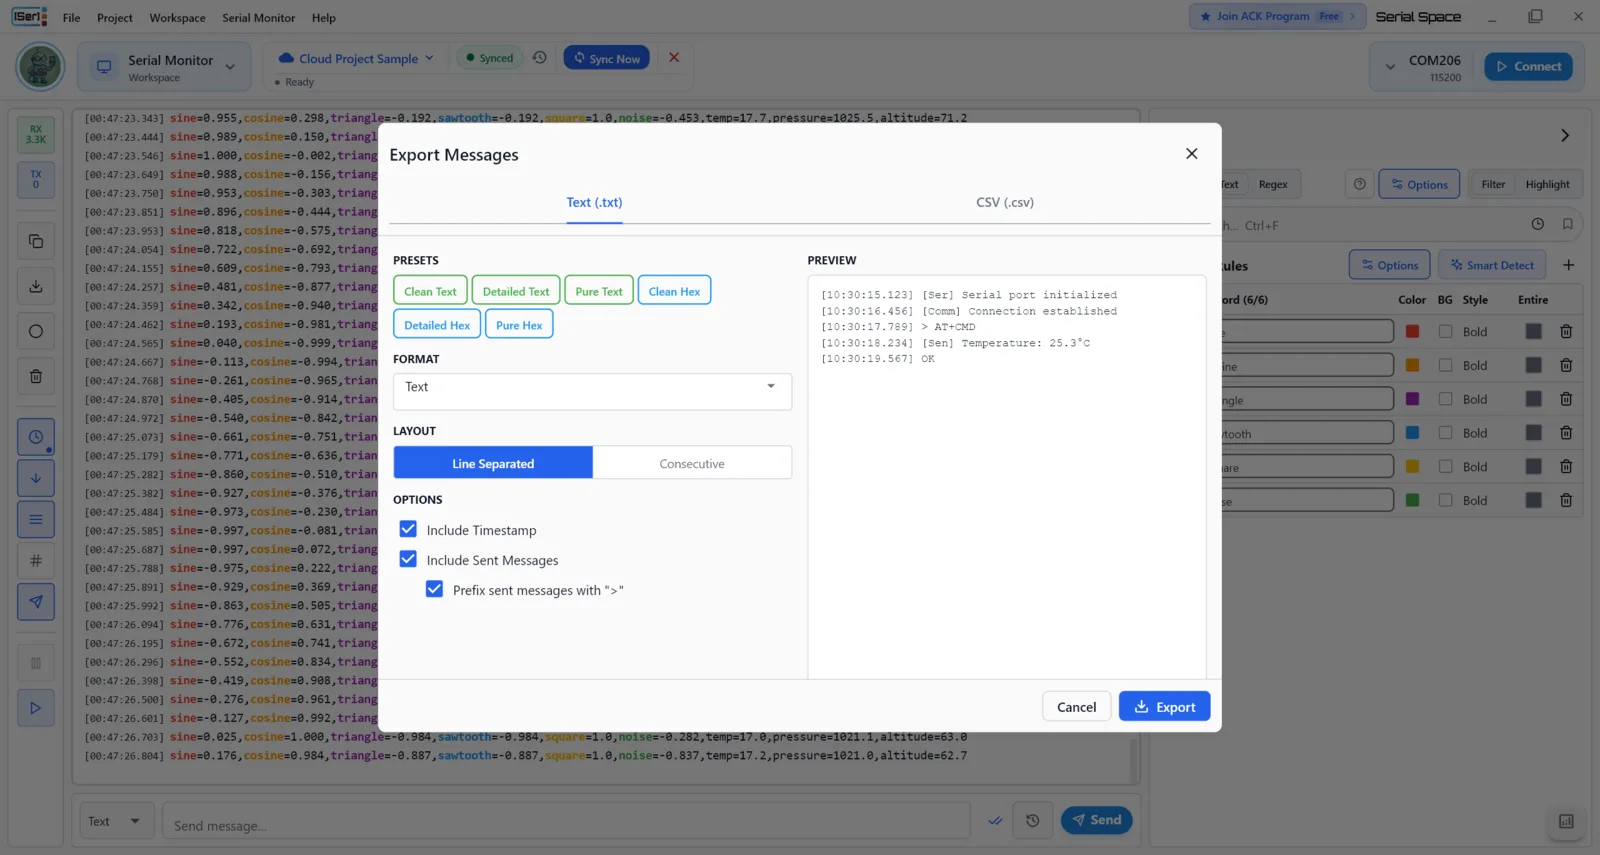Click the RX 3.3K counter badge
This screenshot has height=855, width=1600.
(x=36, y=134)
